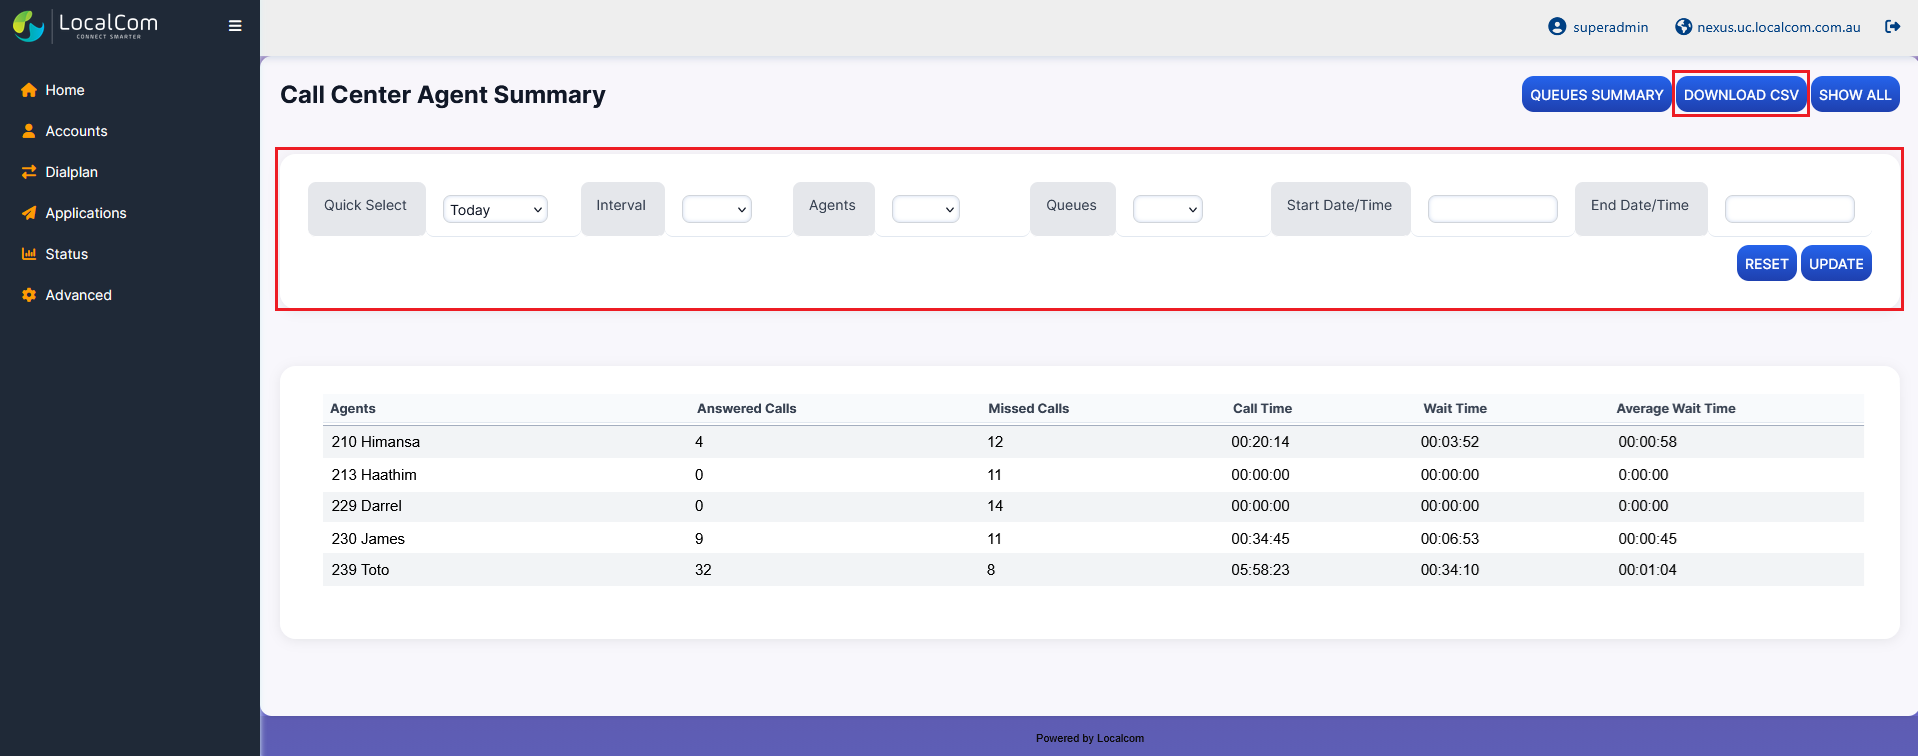Open Dialplan in the sidebar
The image size is (1918, 756).
[x=71, y=172]
